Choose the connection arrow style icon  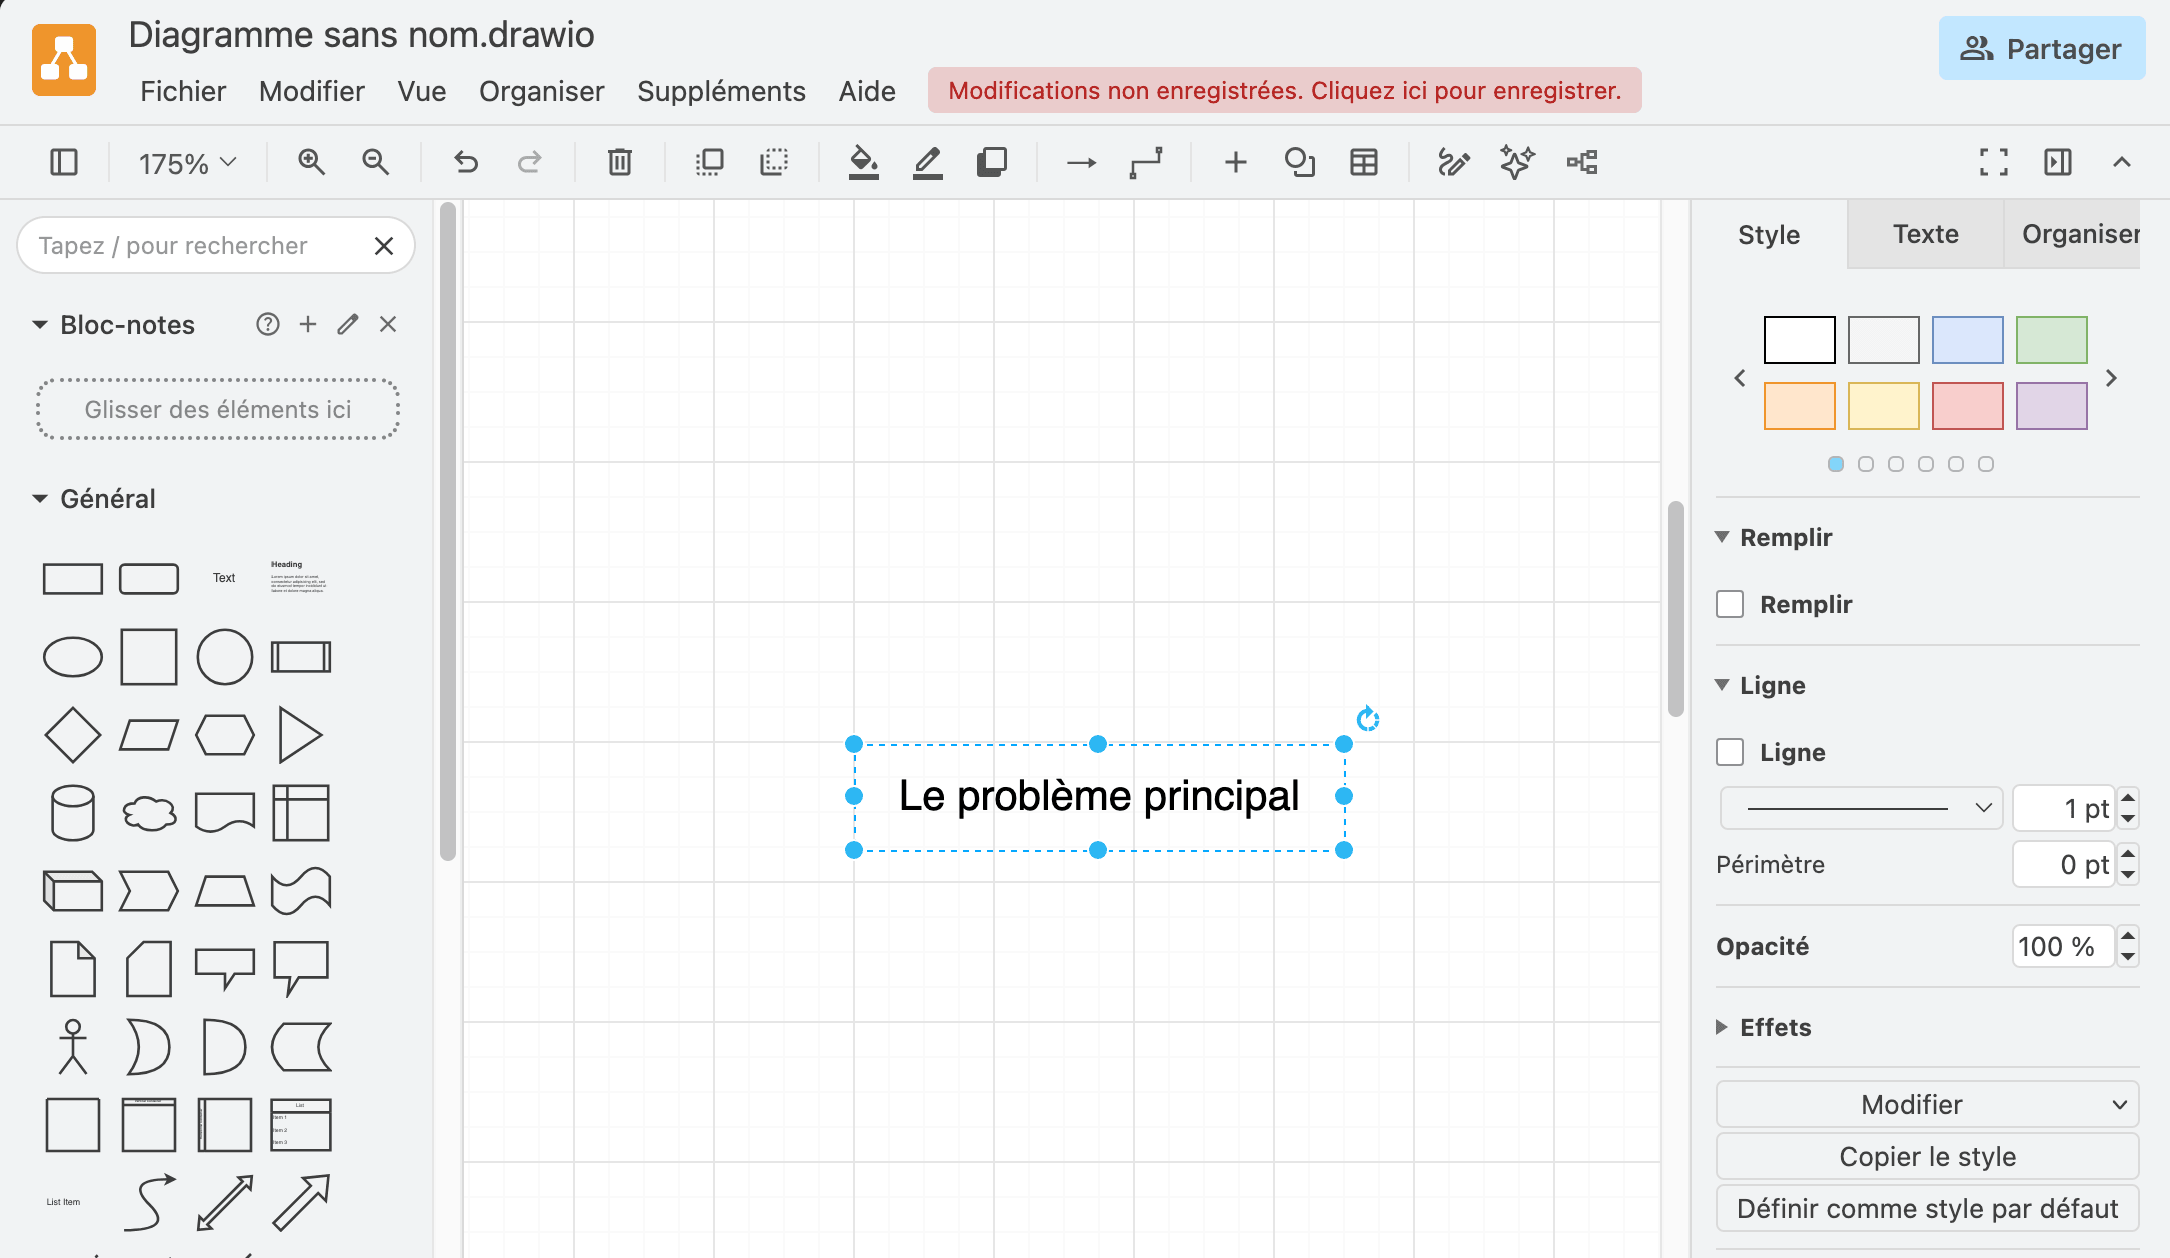click(1082, 162)
